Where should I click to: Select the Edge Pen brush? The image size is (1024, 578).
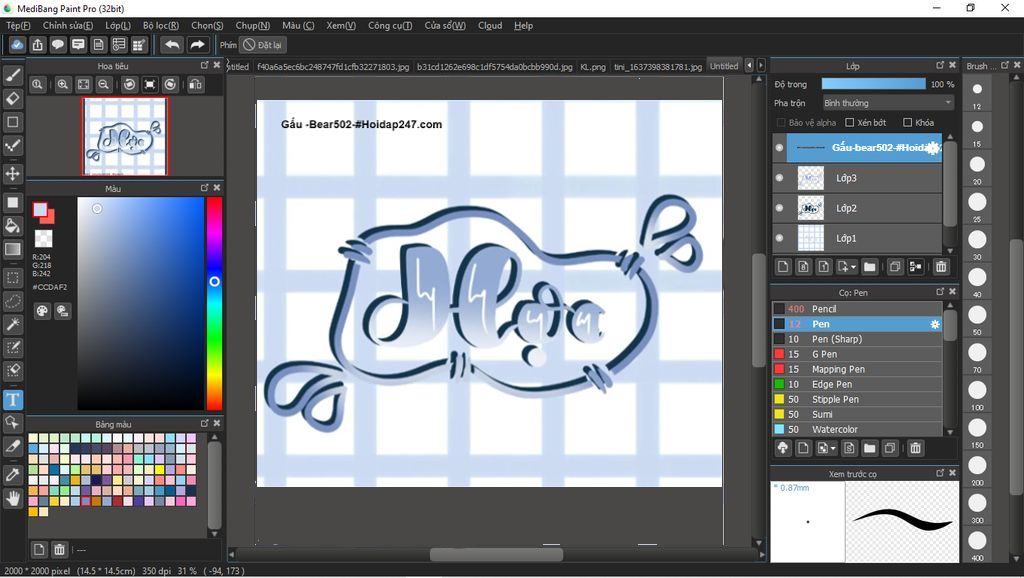tap(858, 384)
